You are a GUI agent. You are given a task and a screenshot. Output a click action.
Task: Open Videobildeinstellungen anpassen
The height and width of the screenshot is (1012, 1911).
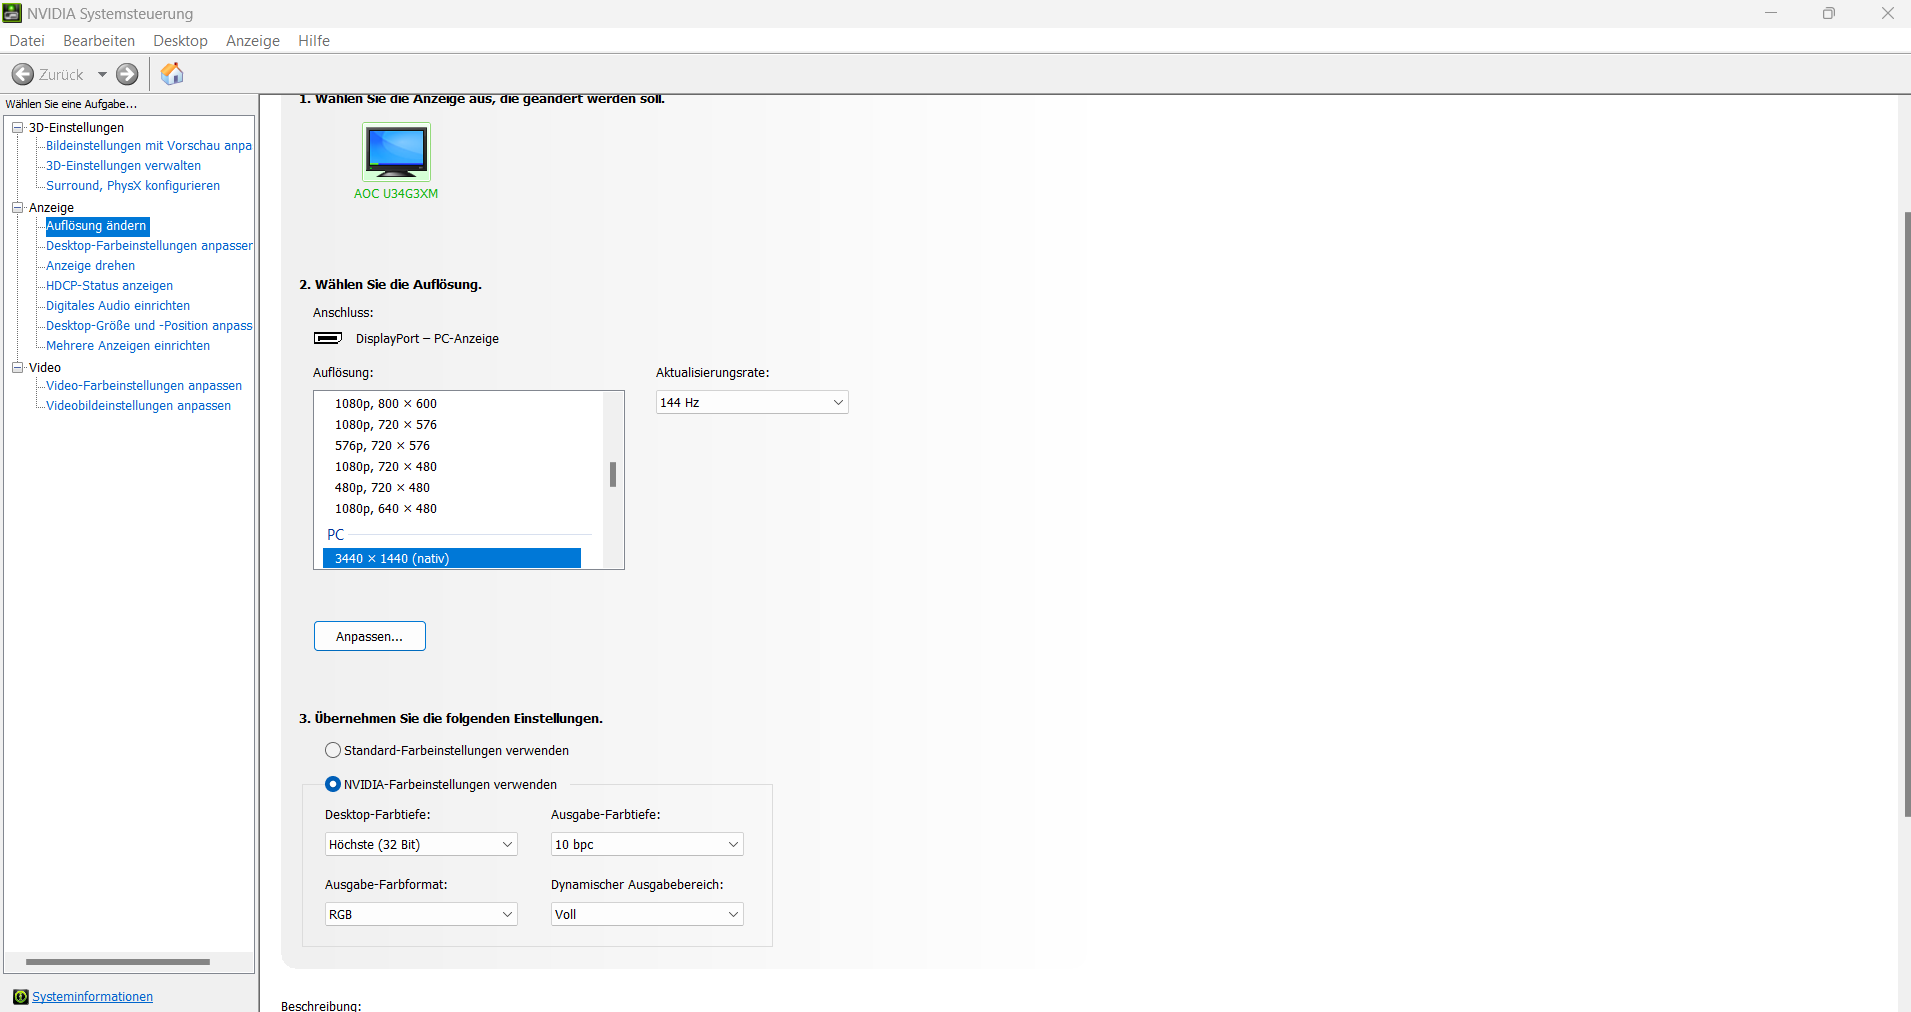(x=138, y=406)
